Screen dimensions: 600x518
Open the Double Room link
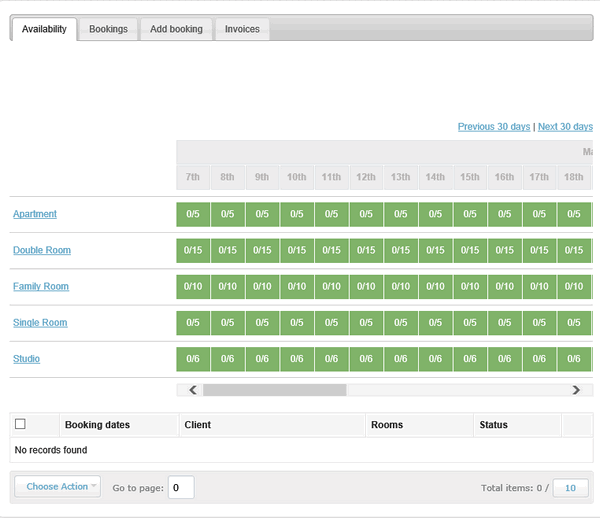pyautogui.click(x=42, y=250)
